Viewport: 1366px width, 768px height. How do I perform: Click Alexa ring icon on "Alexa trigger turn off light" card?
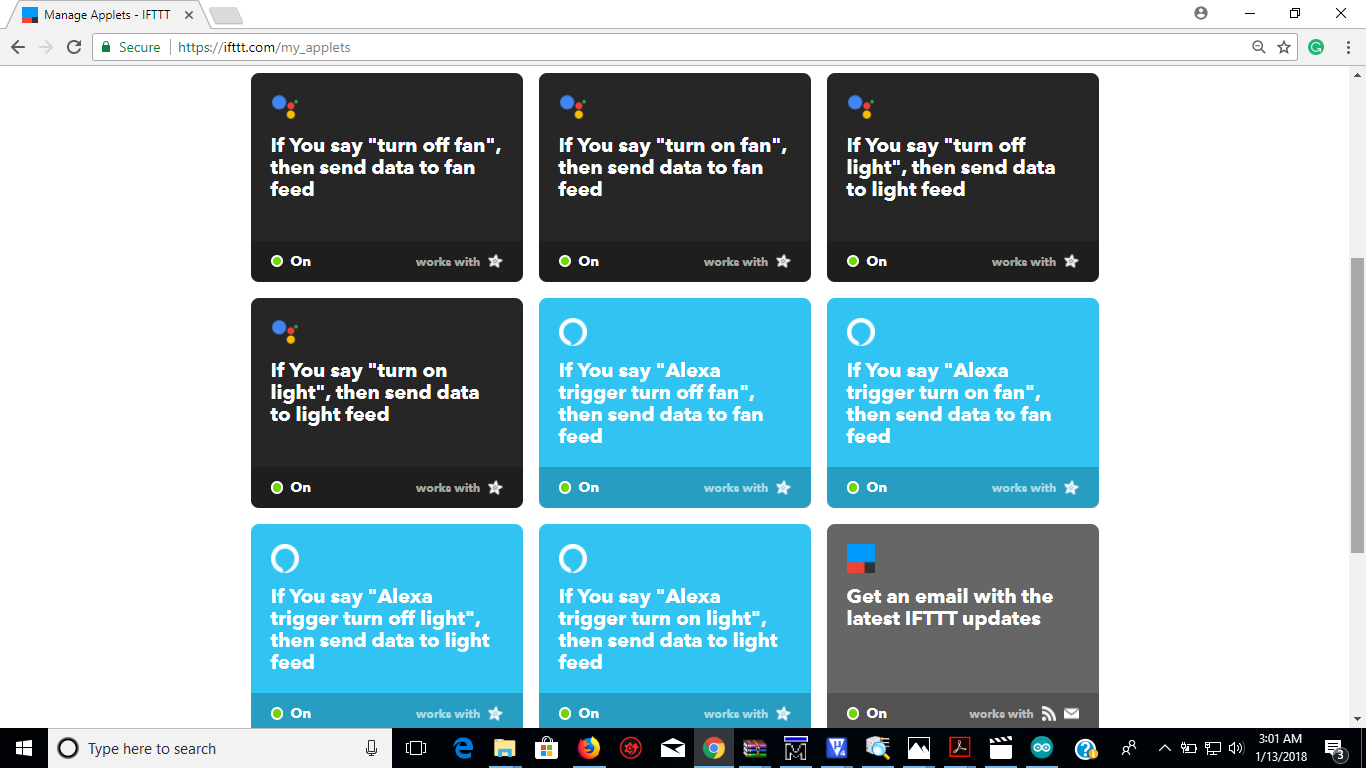click(x=285, y=558)
